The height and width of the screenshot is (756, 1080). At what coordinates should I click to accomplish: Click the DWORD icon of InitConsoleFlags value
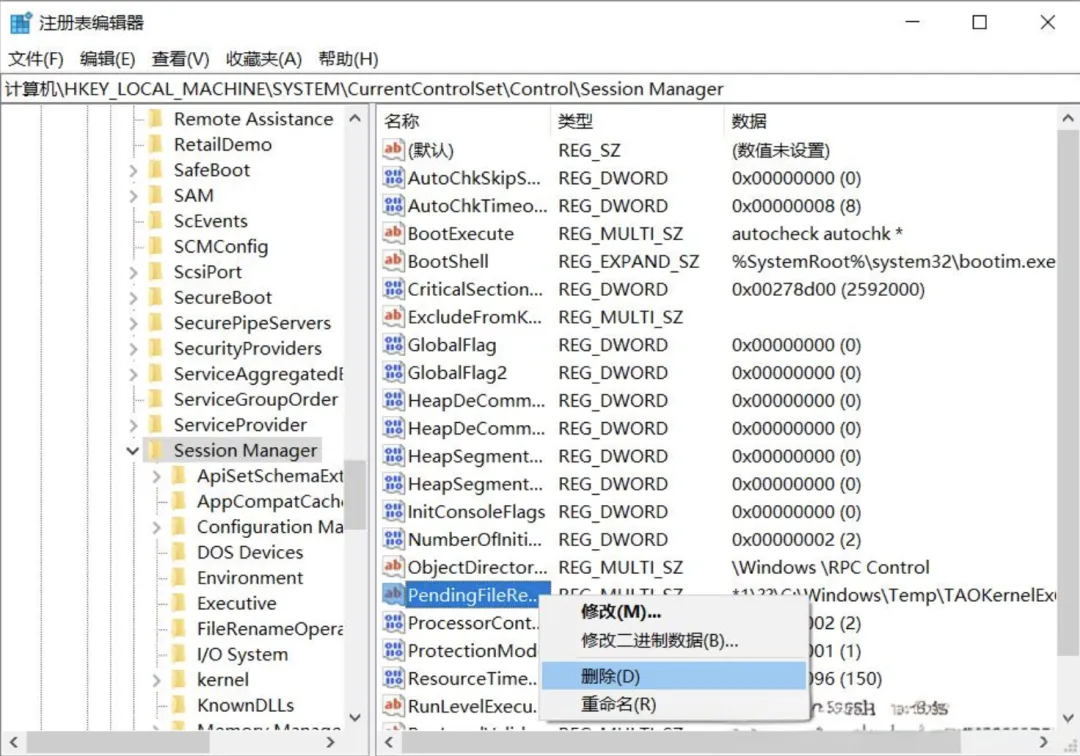(393, 512)
